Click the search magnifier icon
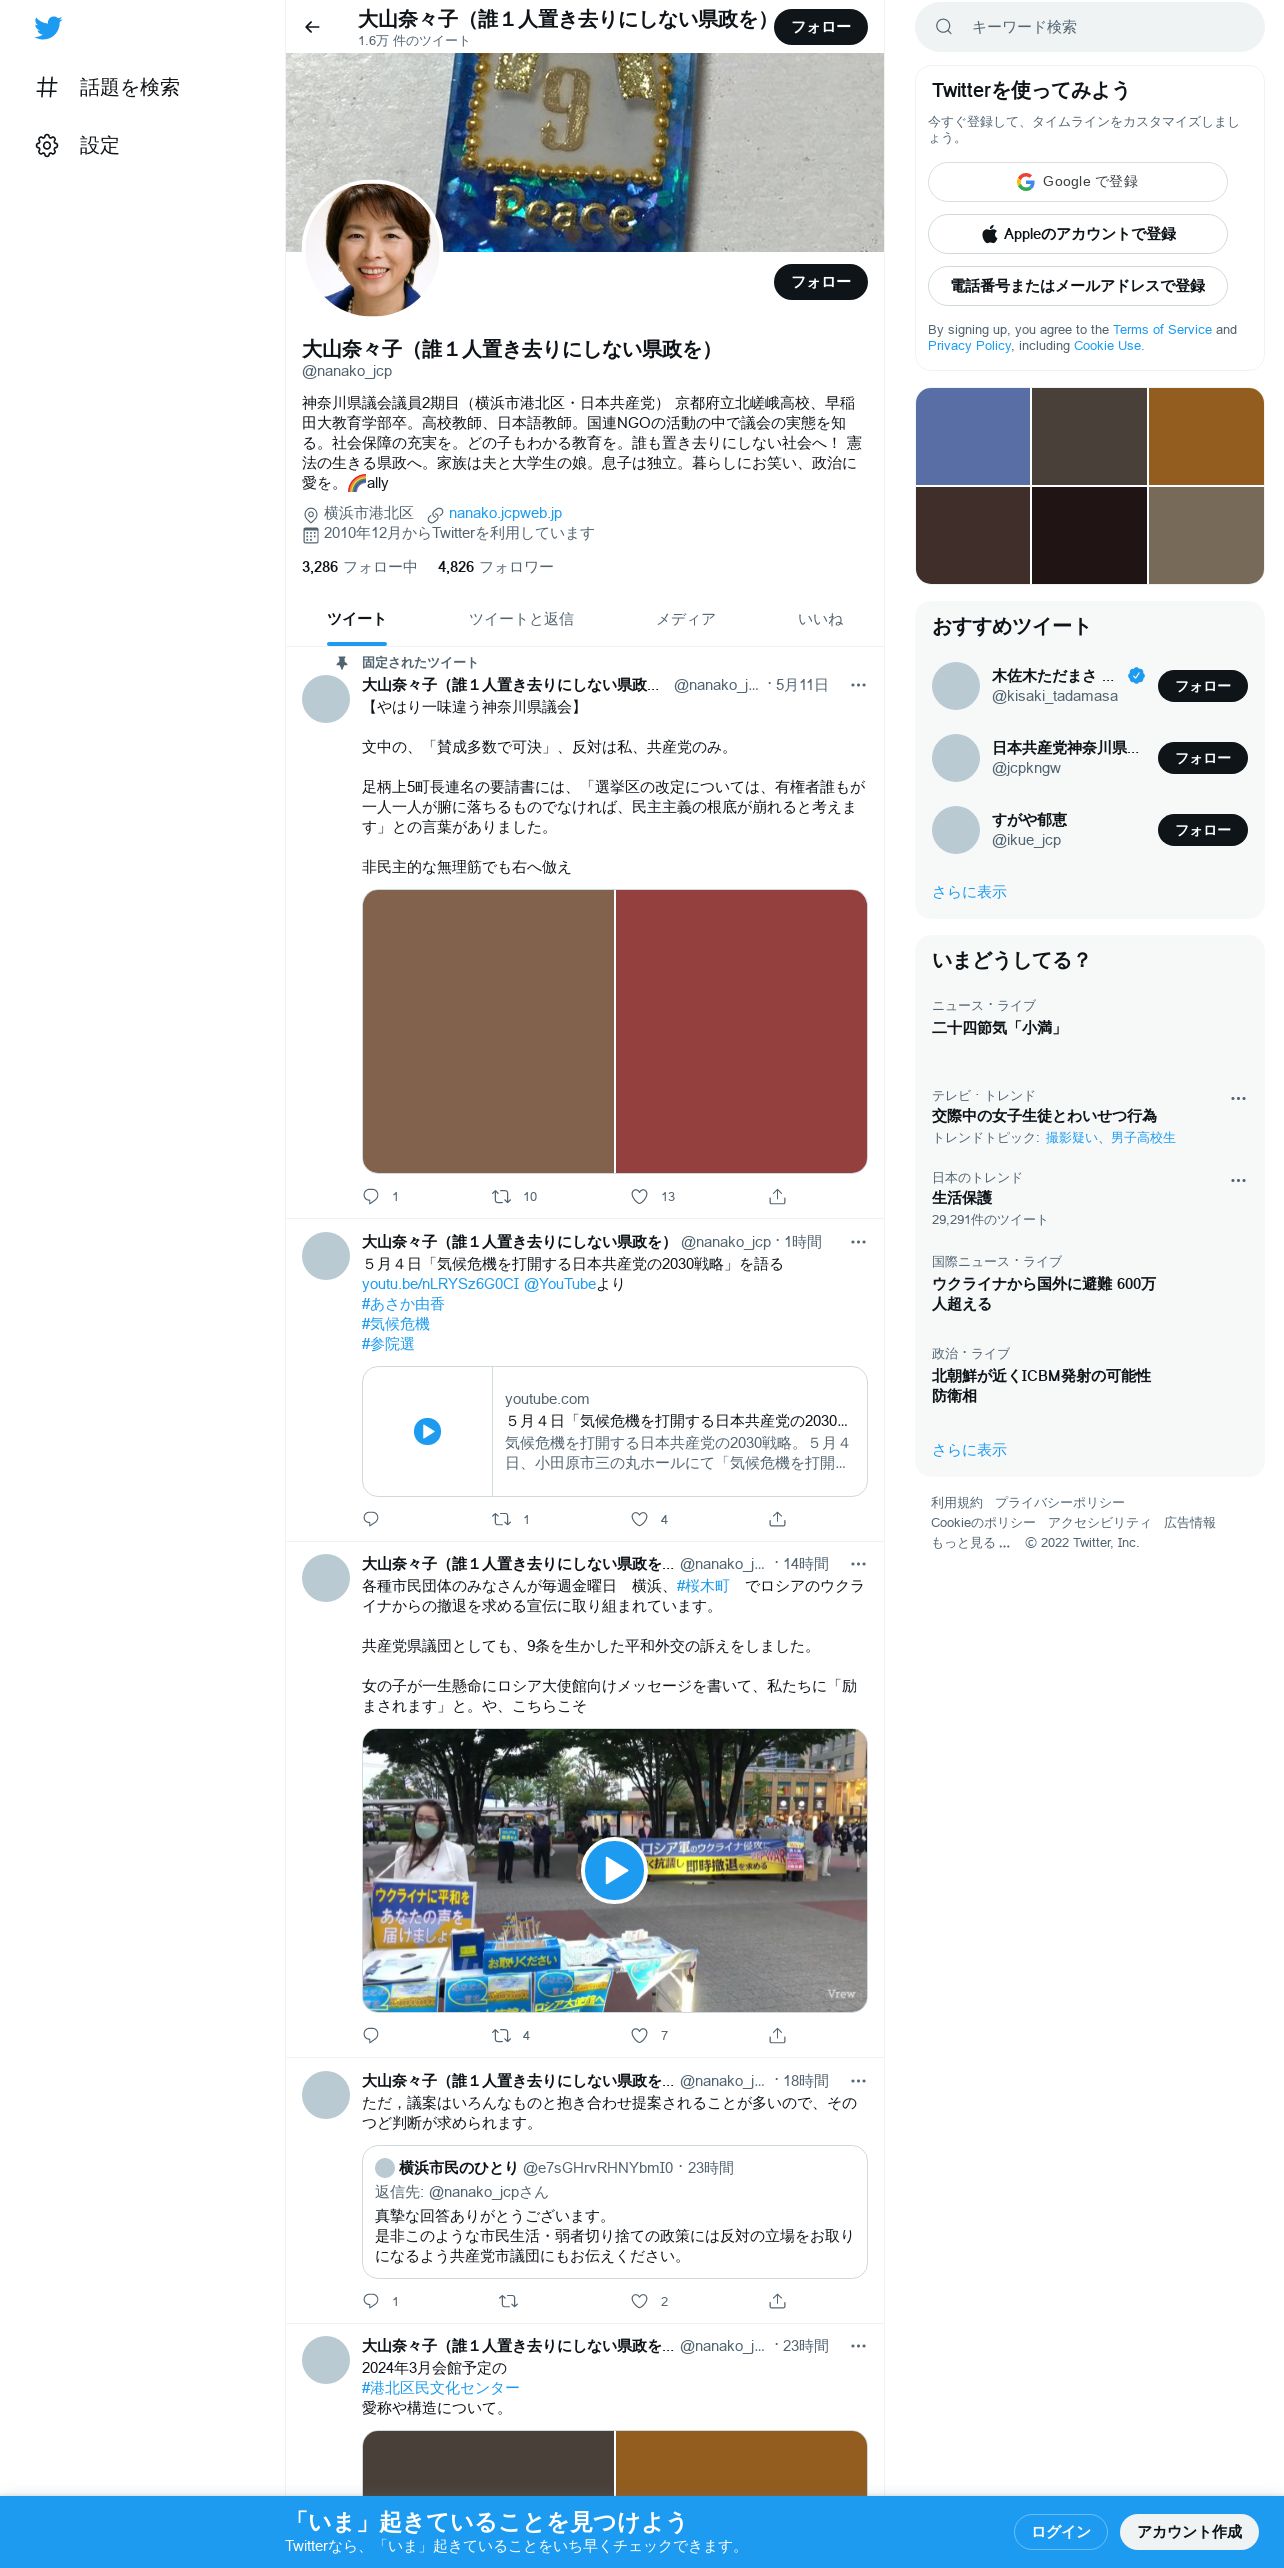The width and height of the screenshot is (1284, 2568). coord(943,27)
